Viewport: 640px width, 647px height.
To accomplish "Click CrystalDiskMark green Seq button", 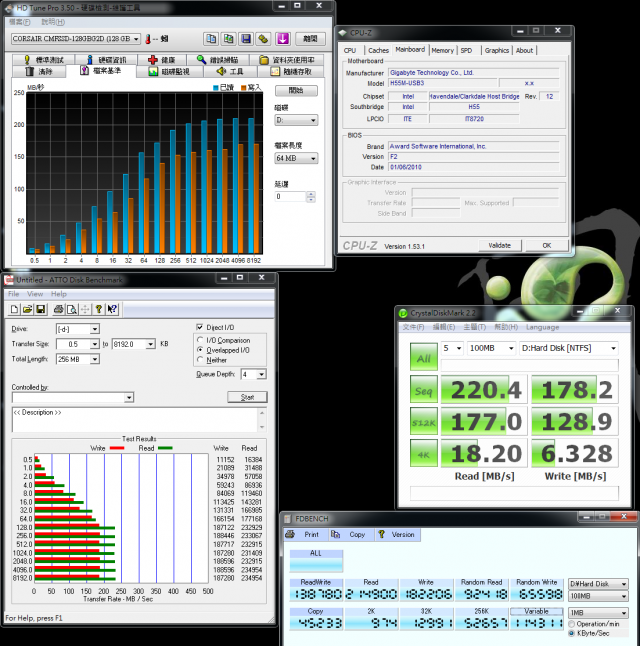I will 424,389.
